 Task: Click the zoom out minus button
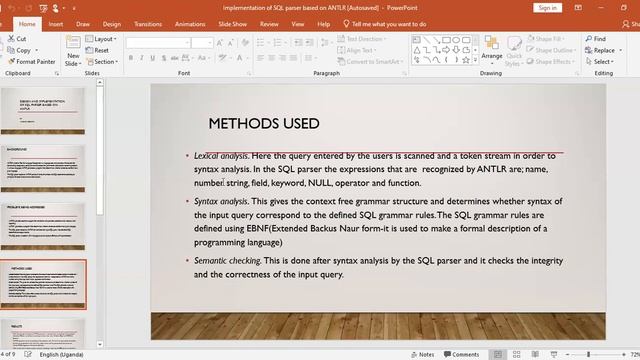[x=567, y=354]
